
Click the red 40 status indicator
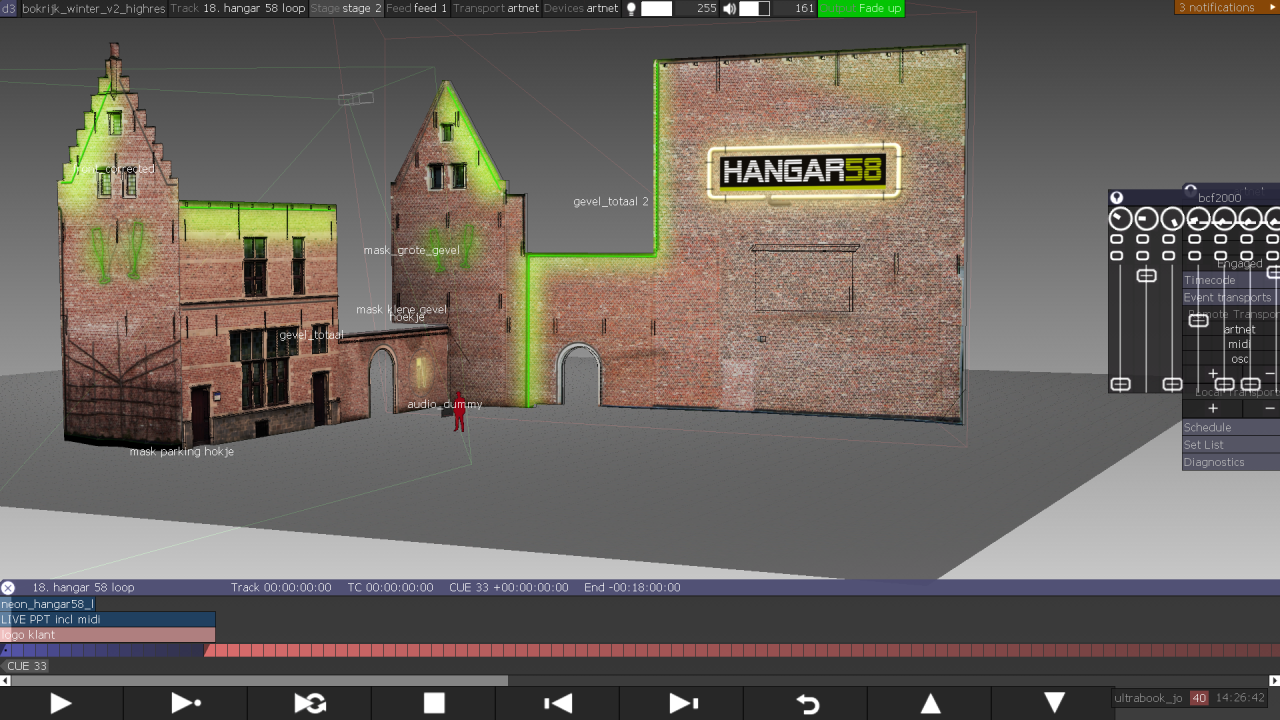tap(1199, 698)
